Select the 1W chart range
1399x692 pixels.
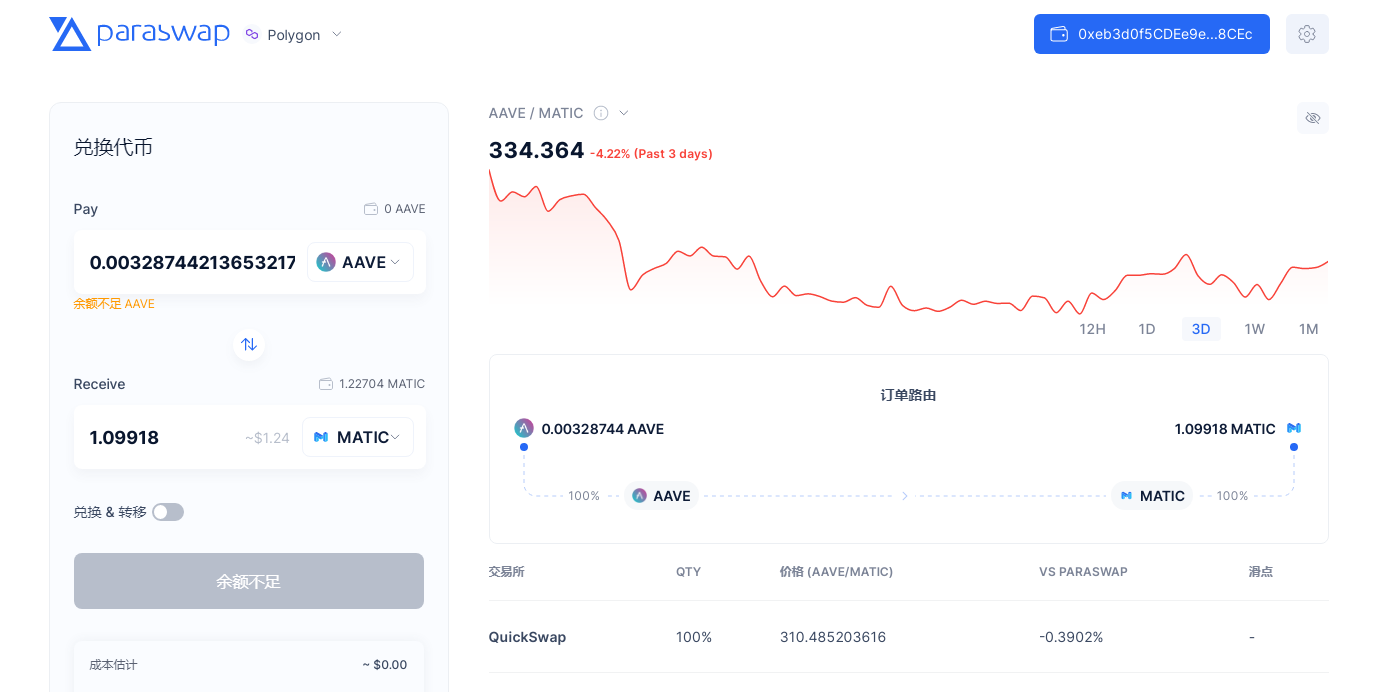click(x=1255, y=329)
